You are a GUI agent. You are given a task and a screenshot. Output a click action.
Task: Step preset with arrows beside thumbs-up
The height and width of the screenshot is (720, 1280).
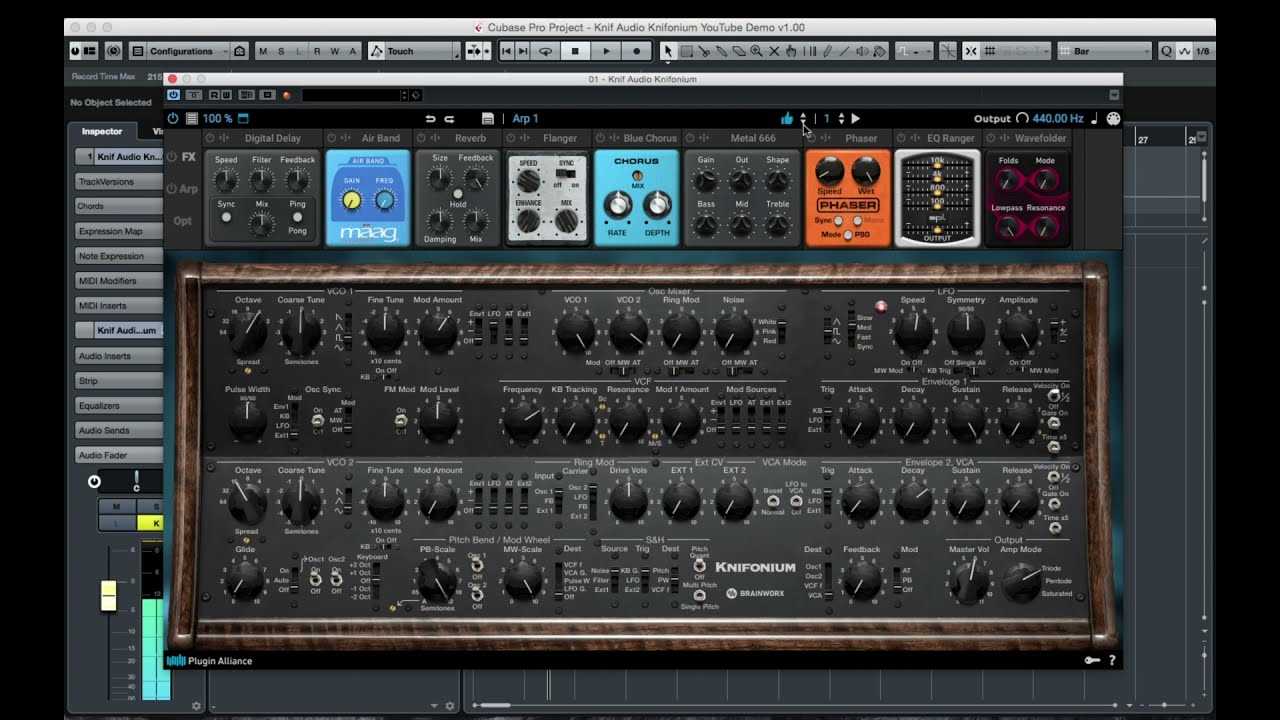tap(803, 118)
